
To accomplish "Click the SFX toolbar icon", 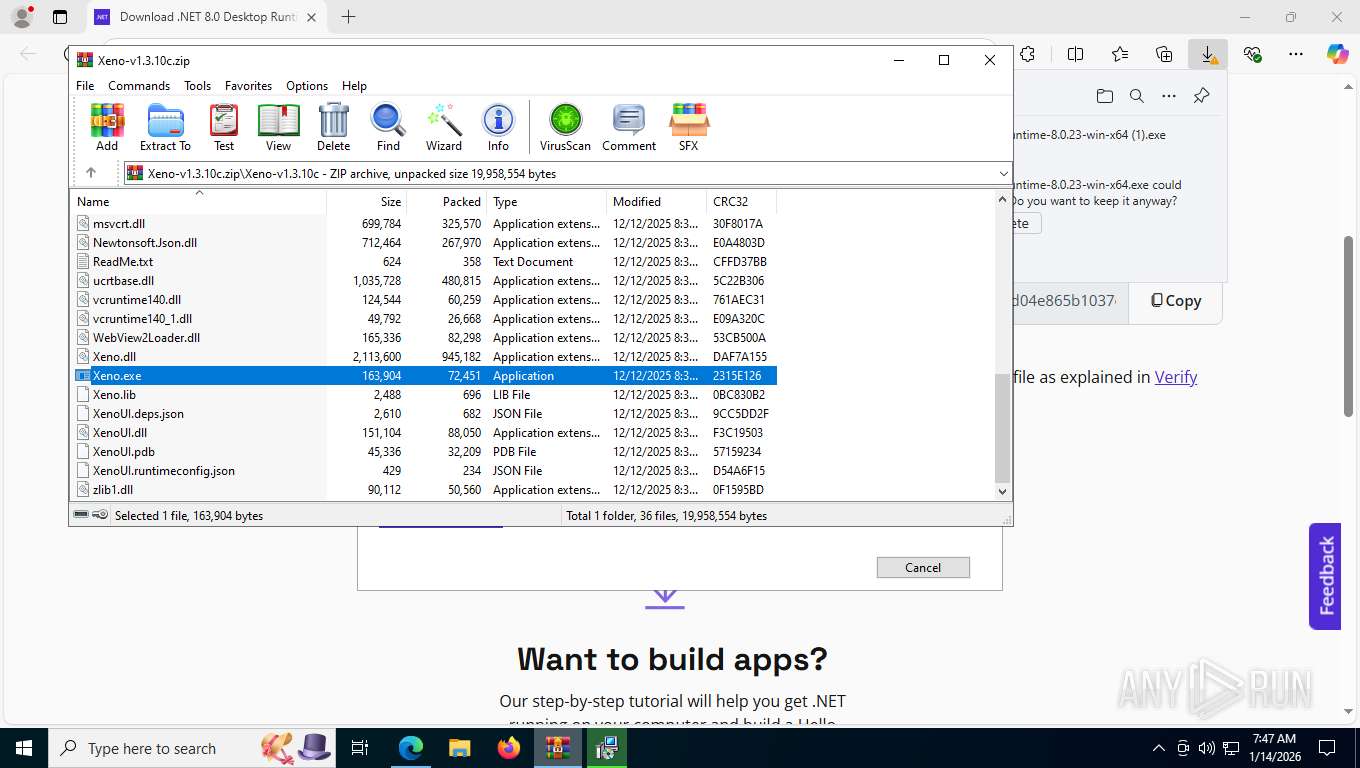I will point(688,127).
